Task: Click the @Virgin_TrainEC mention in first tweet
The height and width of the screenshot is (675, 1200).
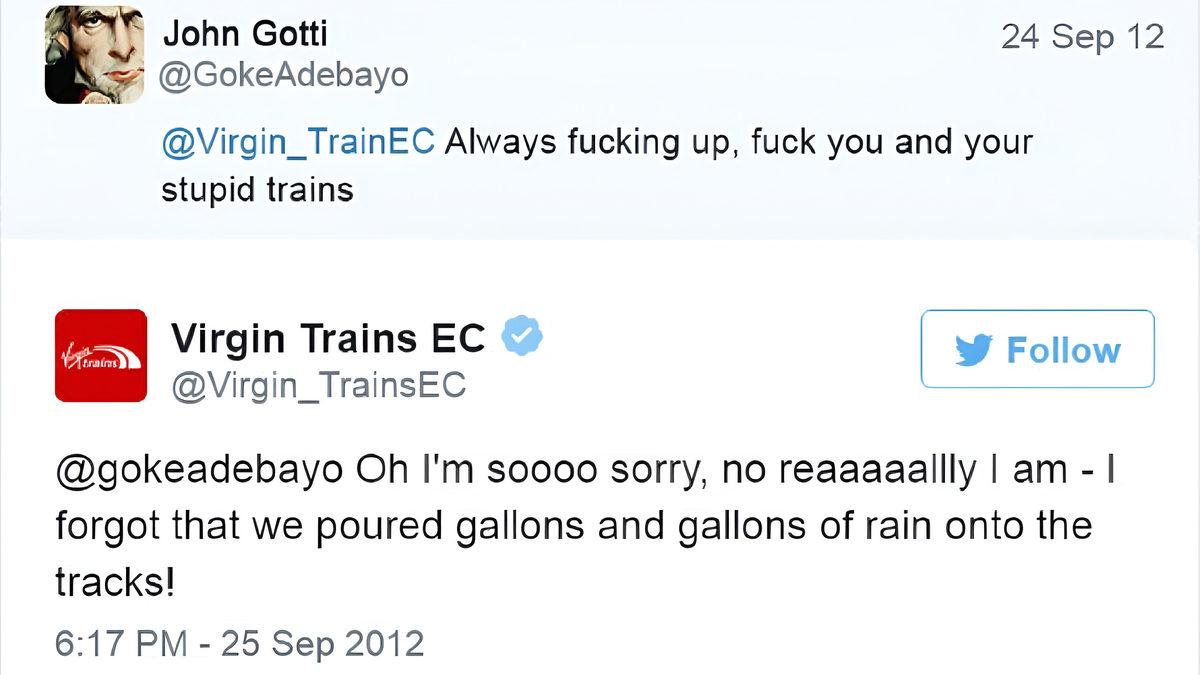Action: [298, 142]
